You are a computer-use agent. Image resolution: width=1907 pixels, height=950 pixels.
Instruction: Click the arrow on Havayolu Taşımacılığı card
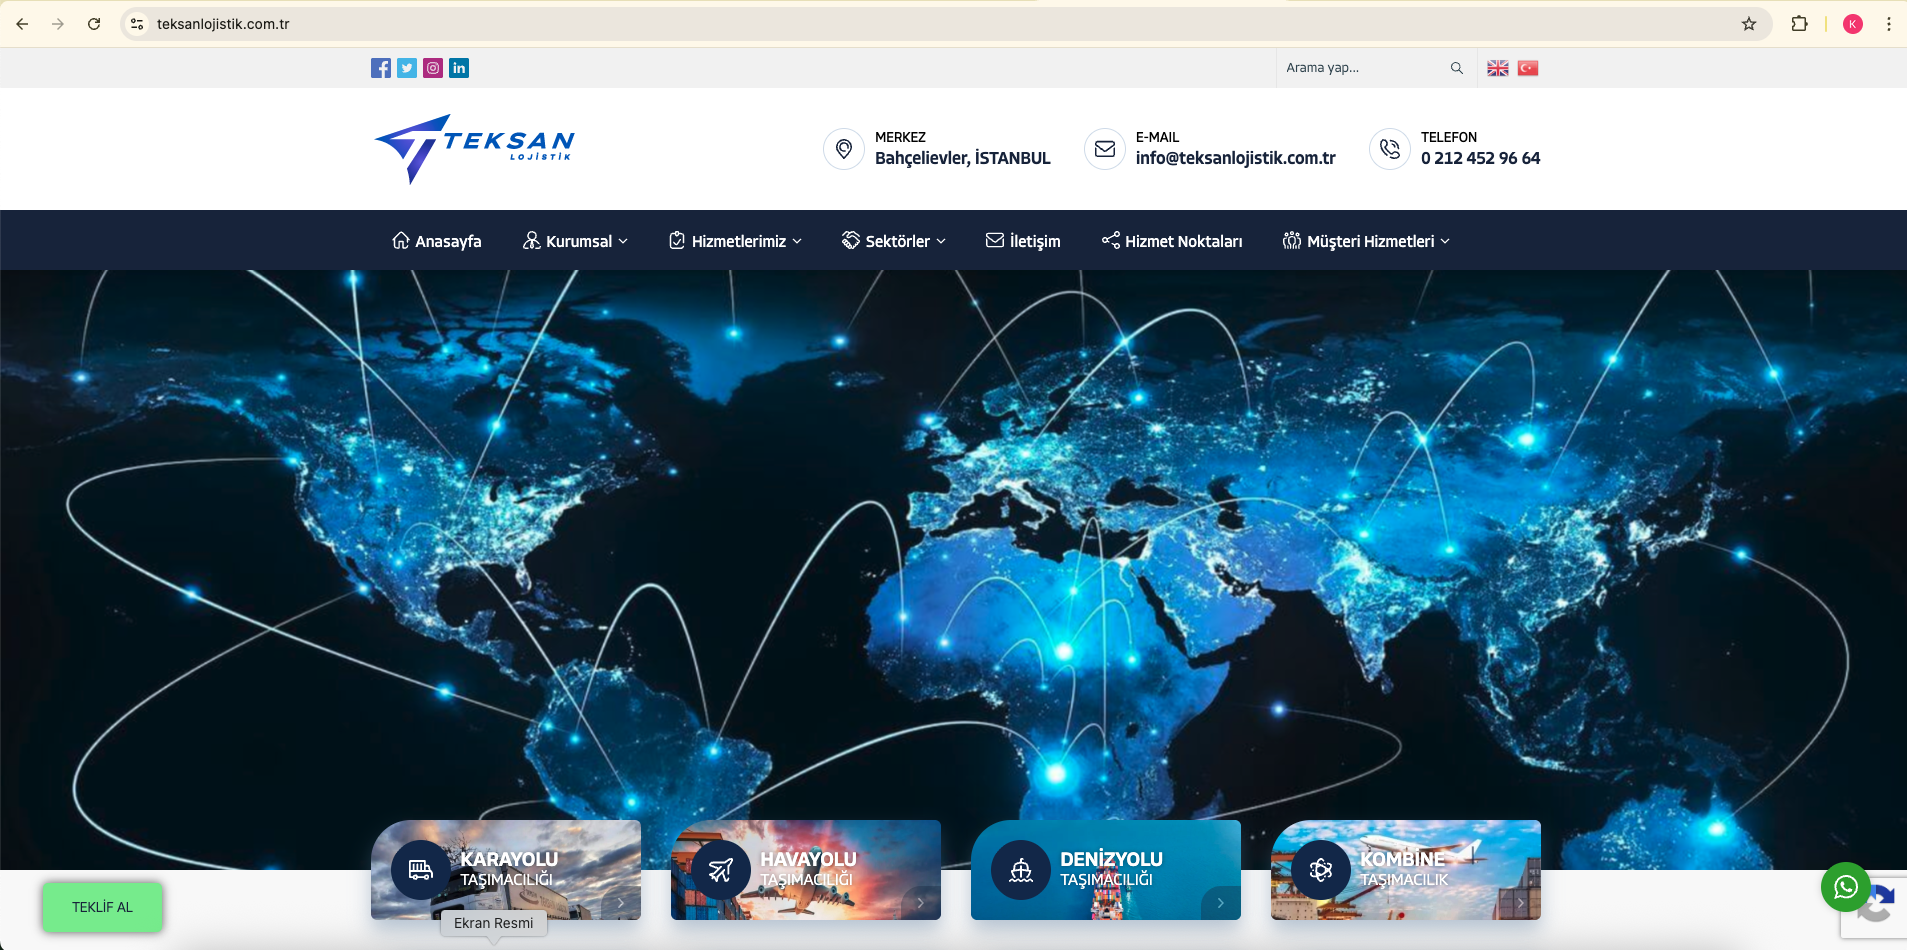pyautogui.click(x=921, y=903)
